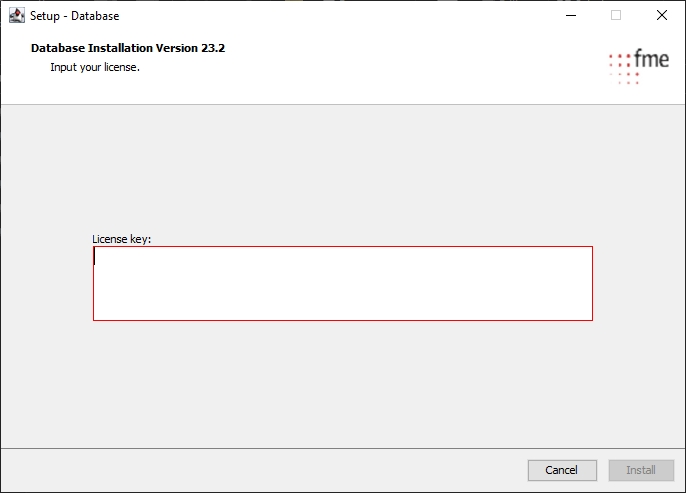This screenshot has height=493, width=686.
Task: Click gray area above the License key label
Action: pos(342,170)
